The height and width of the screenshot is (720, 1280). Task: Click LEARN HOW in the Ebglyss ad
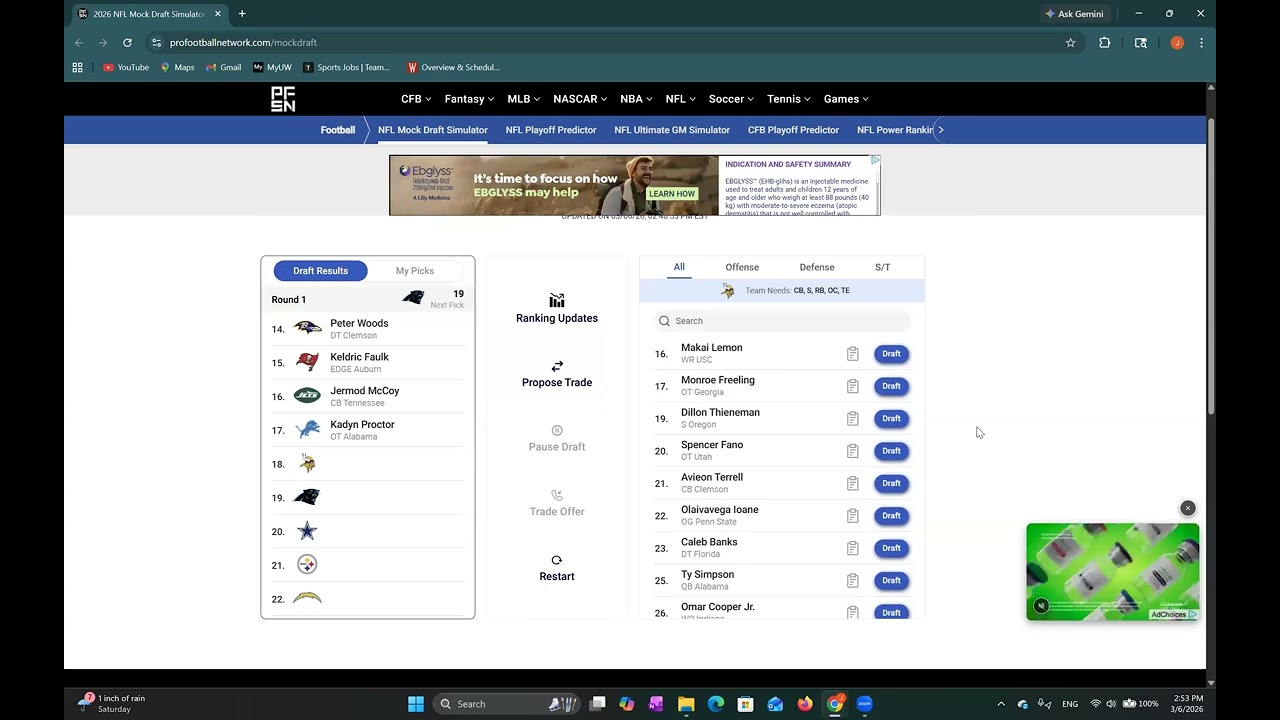tap(672, 194)
